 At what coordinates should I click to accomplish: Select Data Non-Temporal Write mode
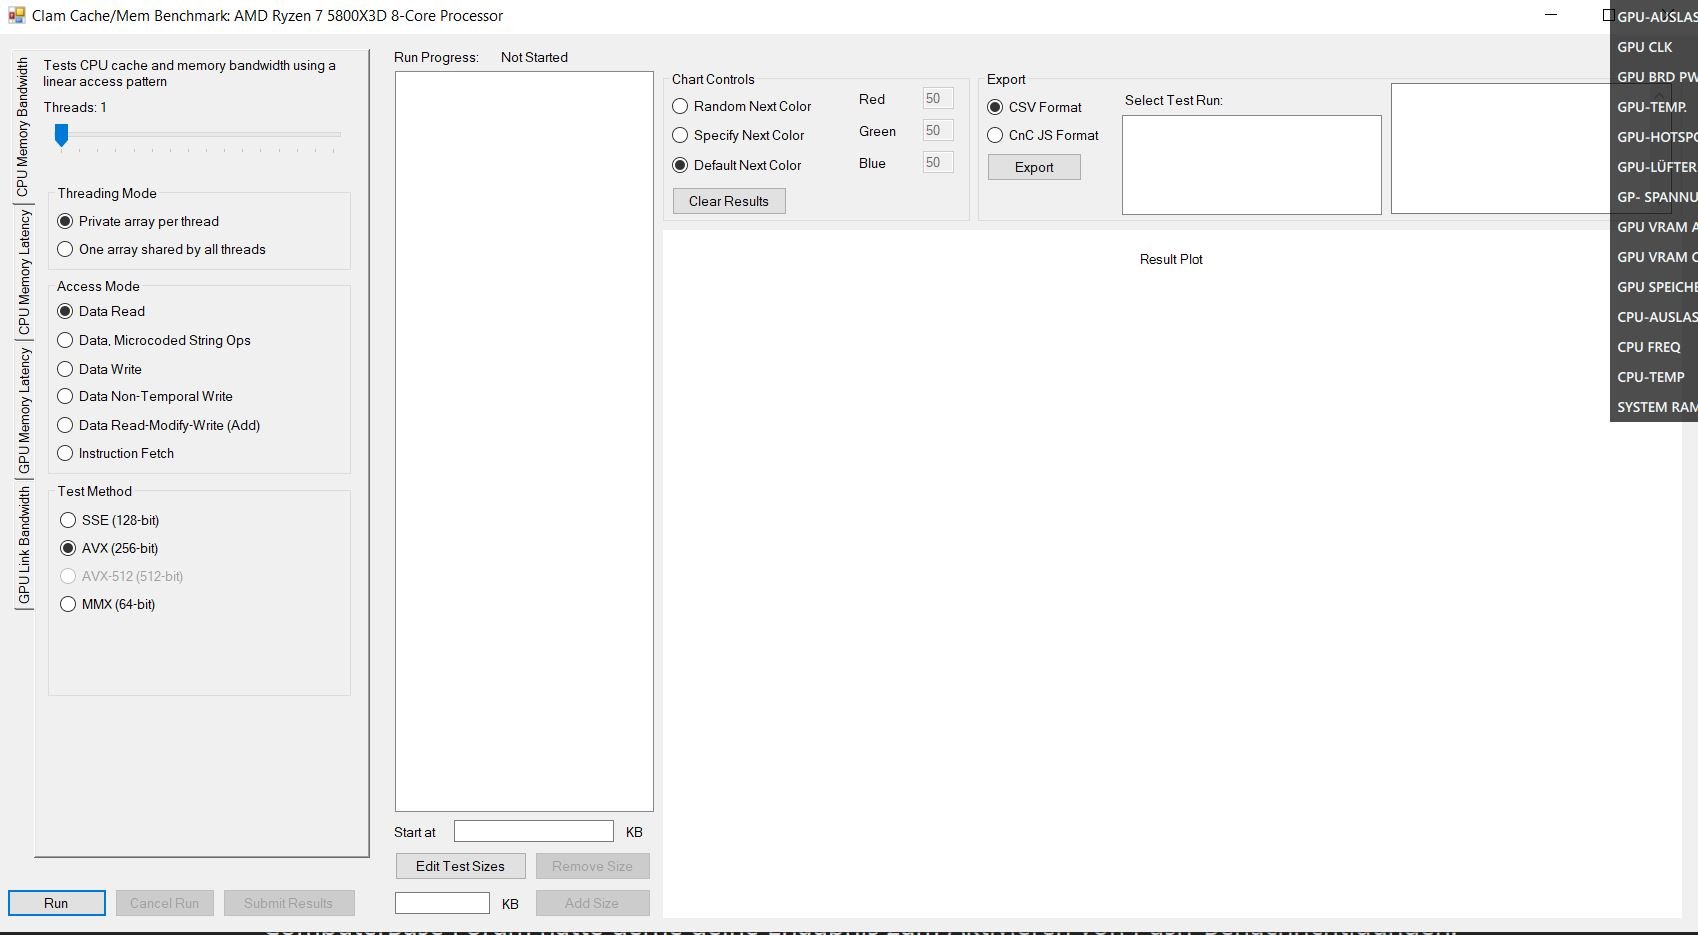(x=145, y=396)
